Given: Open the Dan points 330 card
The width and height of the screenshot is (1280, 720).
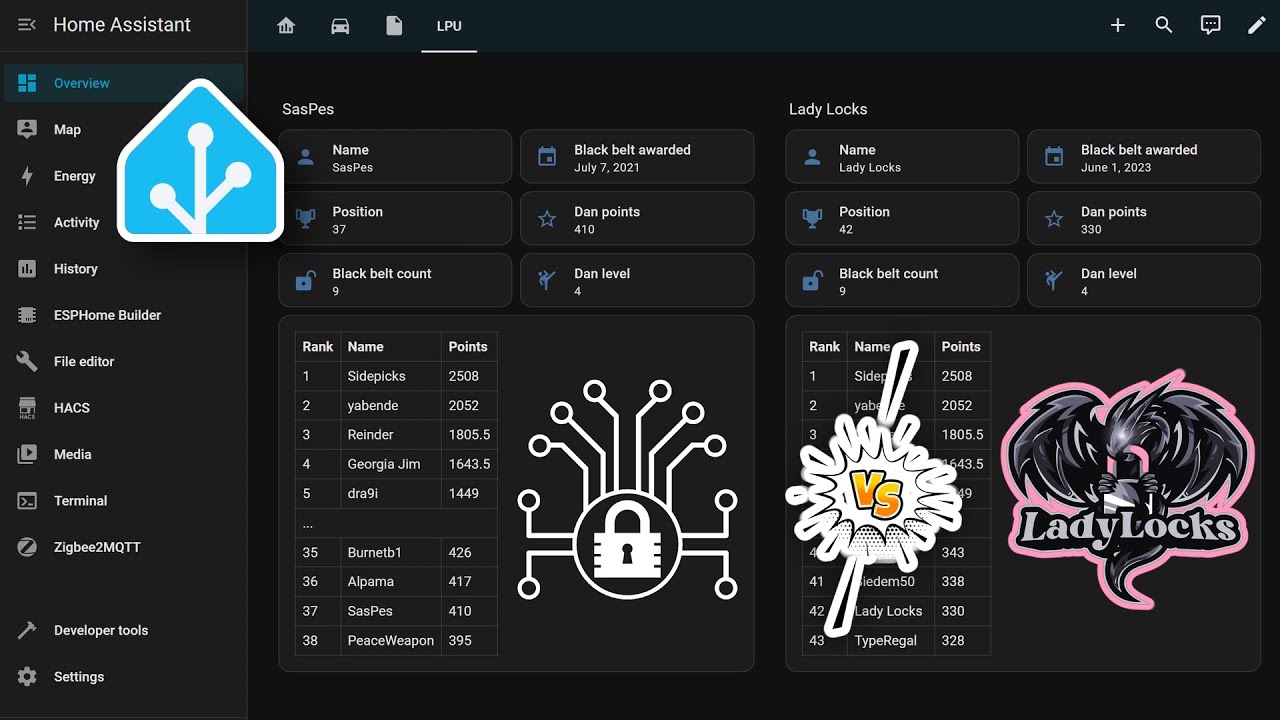Looking at the screenshot, I should (x=1144, y=219).
